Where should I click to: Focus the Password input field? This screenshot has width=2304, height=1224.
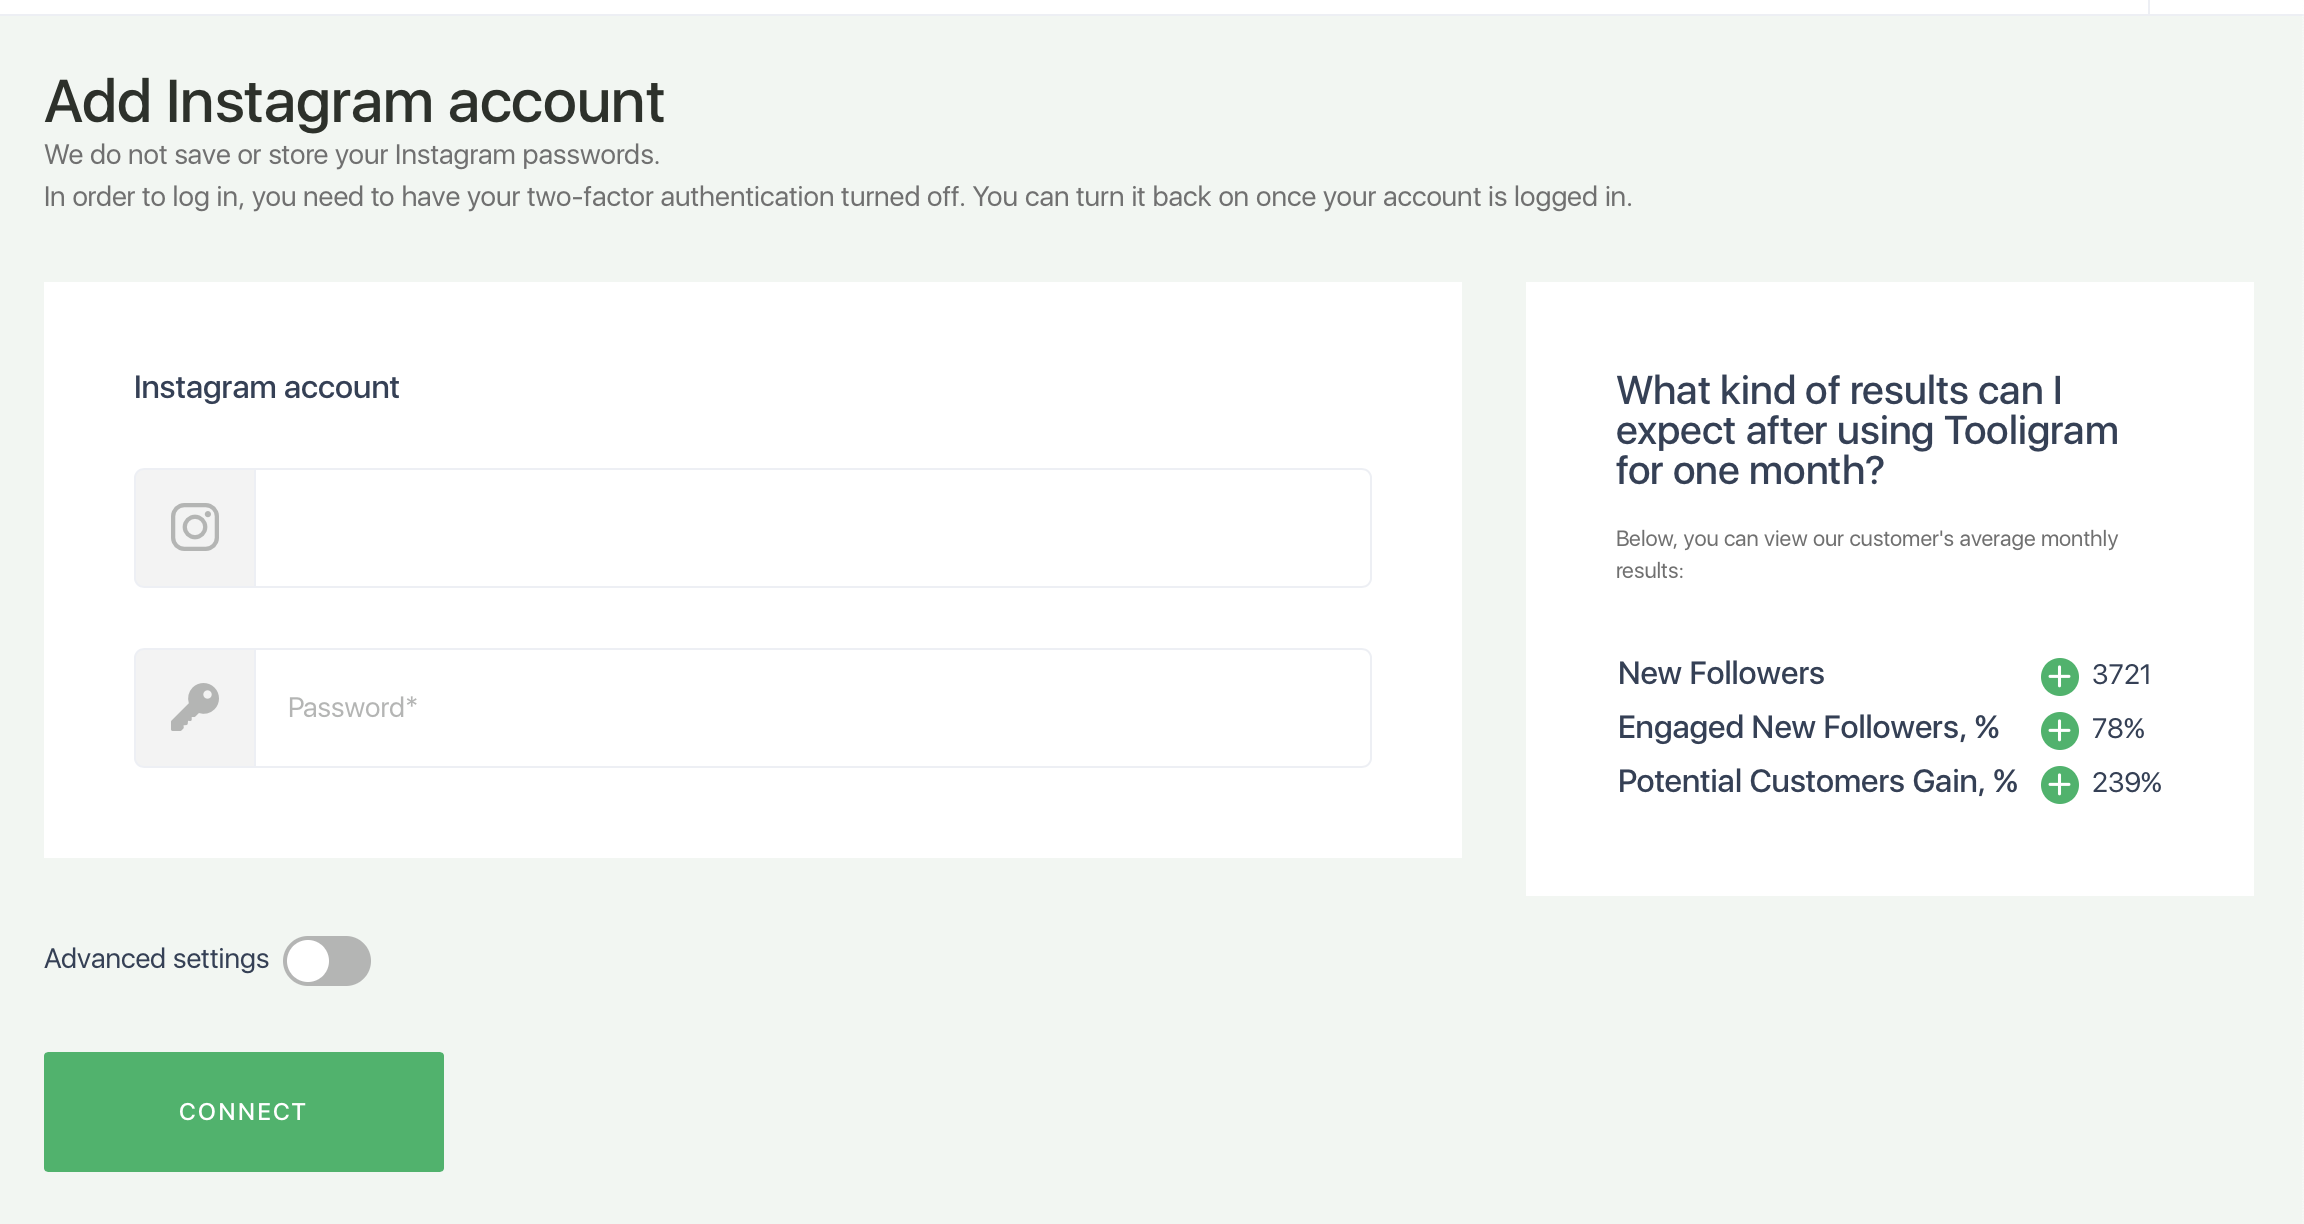812,707
